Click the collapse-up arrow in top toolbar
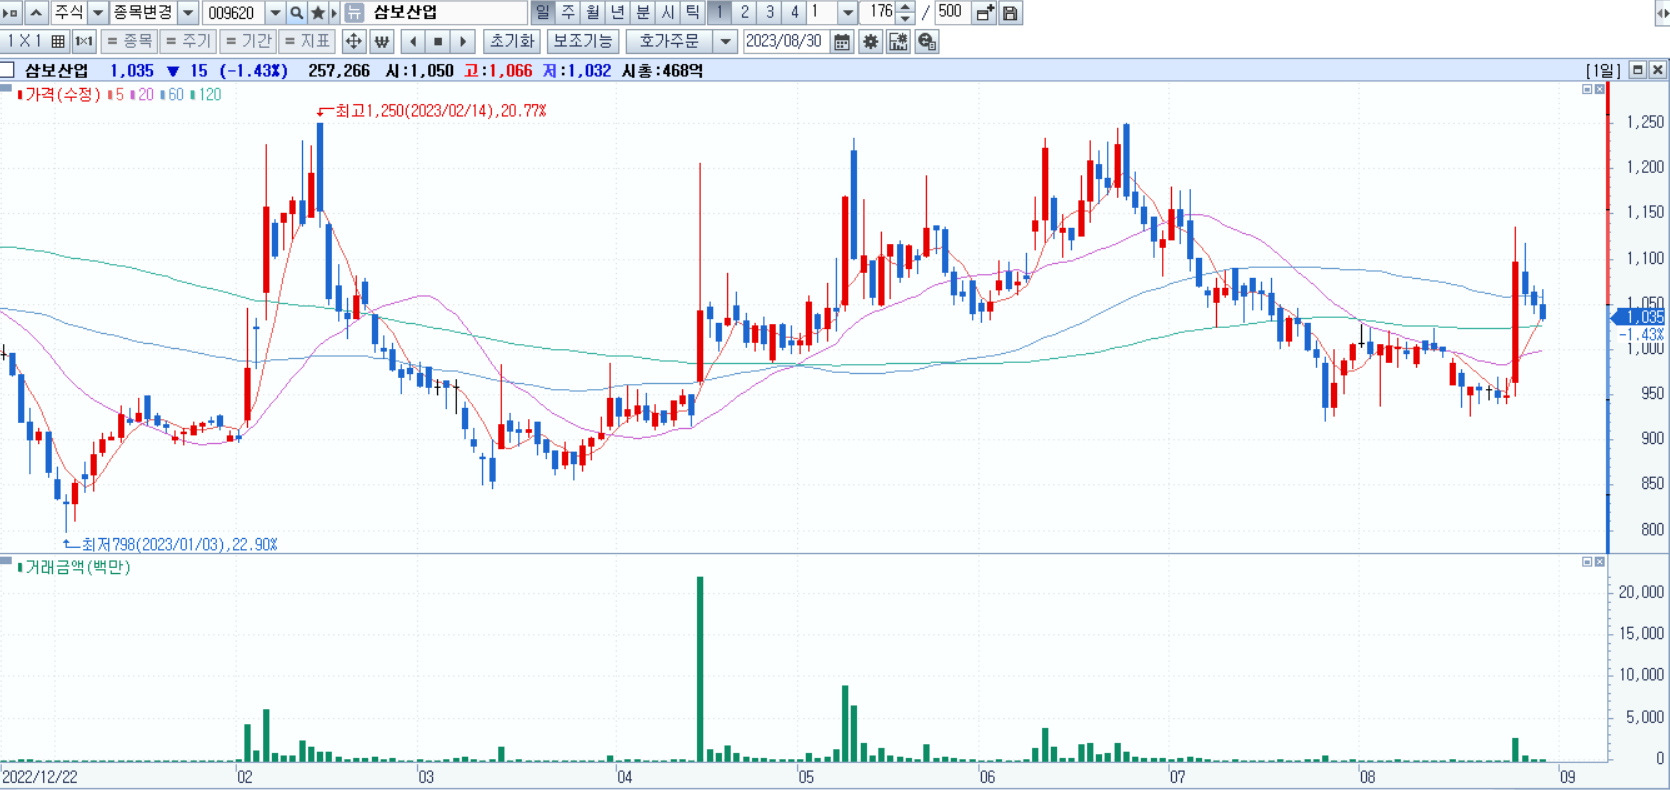The height and width of the screenshot is (790, 1670). (x=36, y=13)
